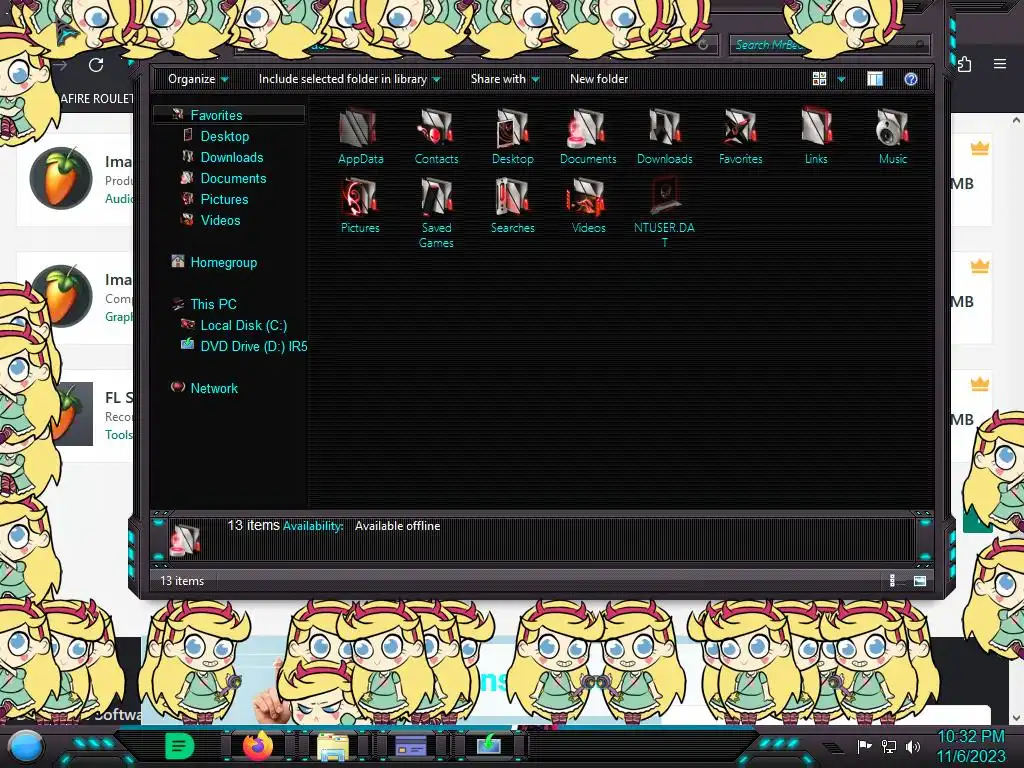Expand the view options dropdown arrow
Image resolution: width=1024 pixels, height=768 pixels.
coord(841,79)
